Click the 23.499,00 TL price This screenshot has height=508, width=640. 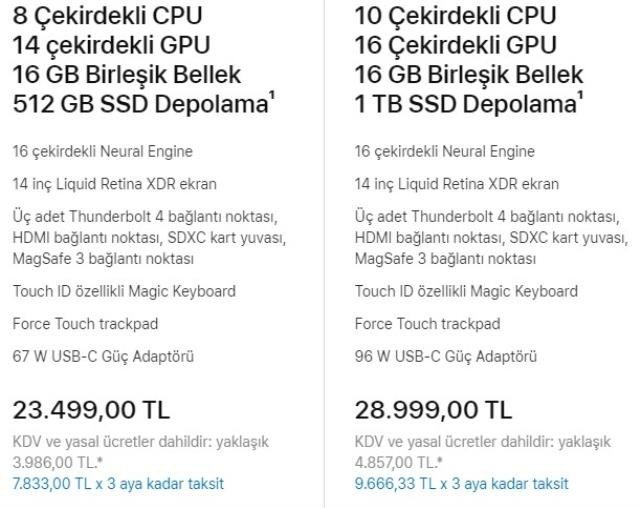(x=91, y=410)
